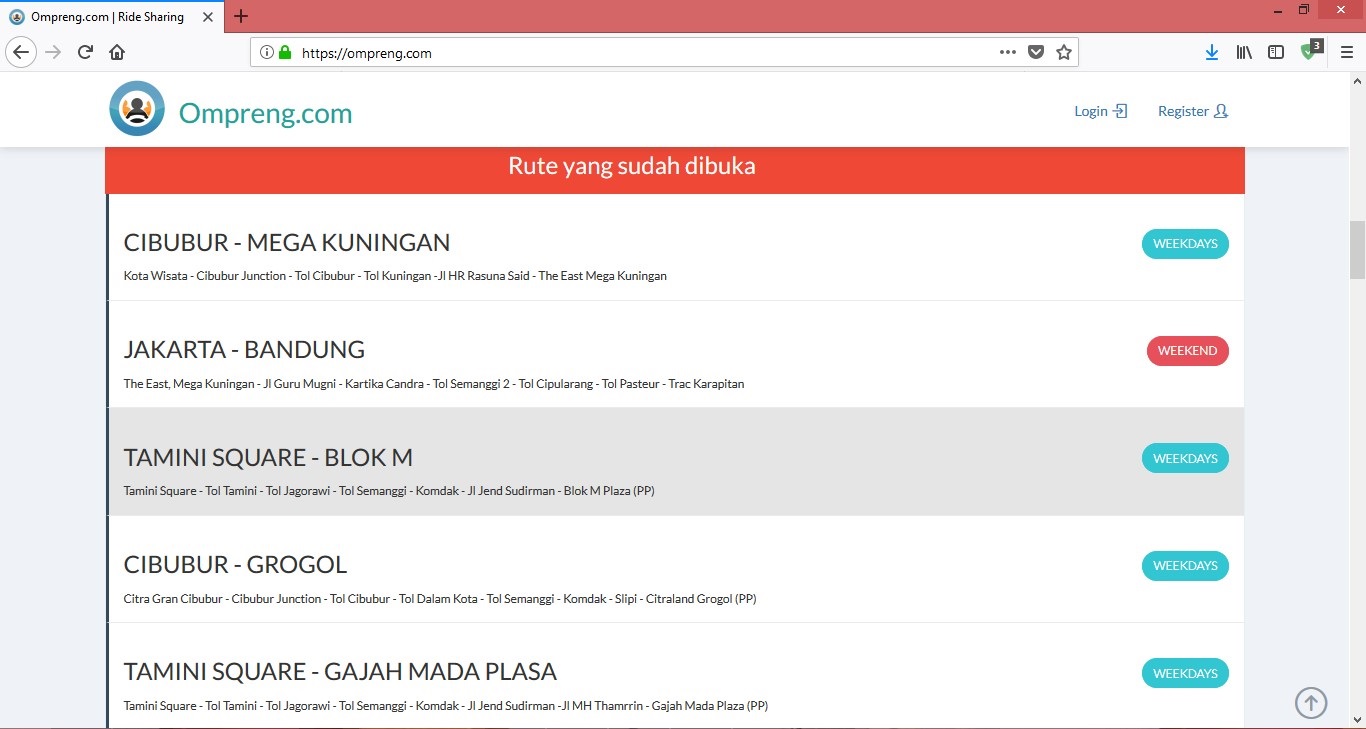Open the page actions three-dot menu
The height and width of the screenshot is (729, 1366).
click(1008, 52)
